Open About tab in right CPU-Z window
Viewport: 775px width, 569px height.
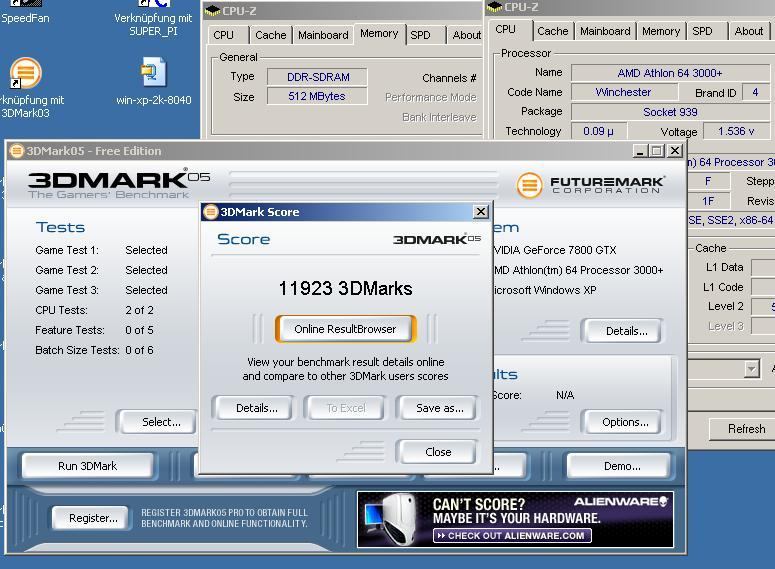pos(748,31)
